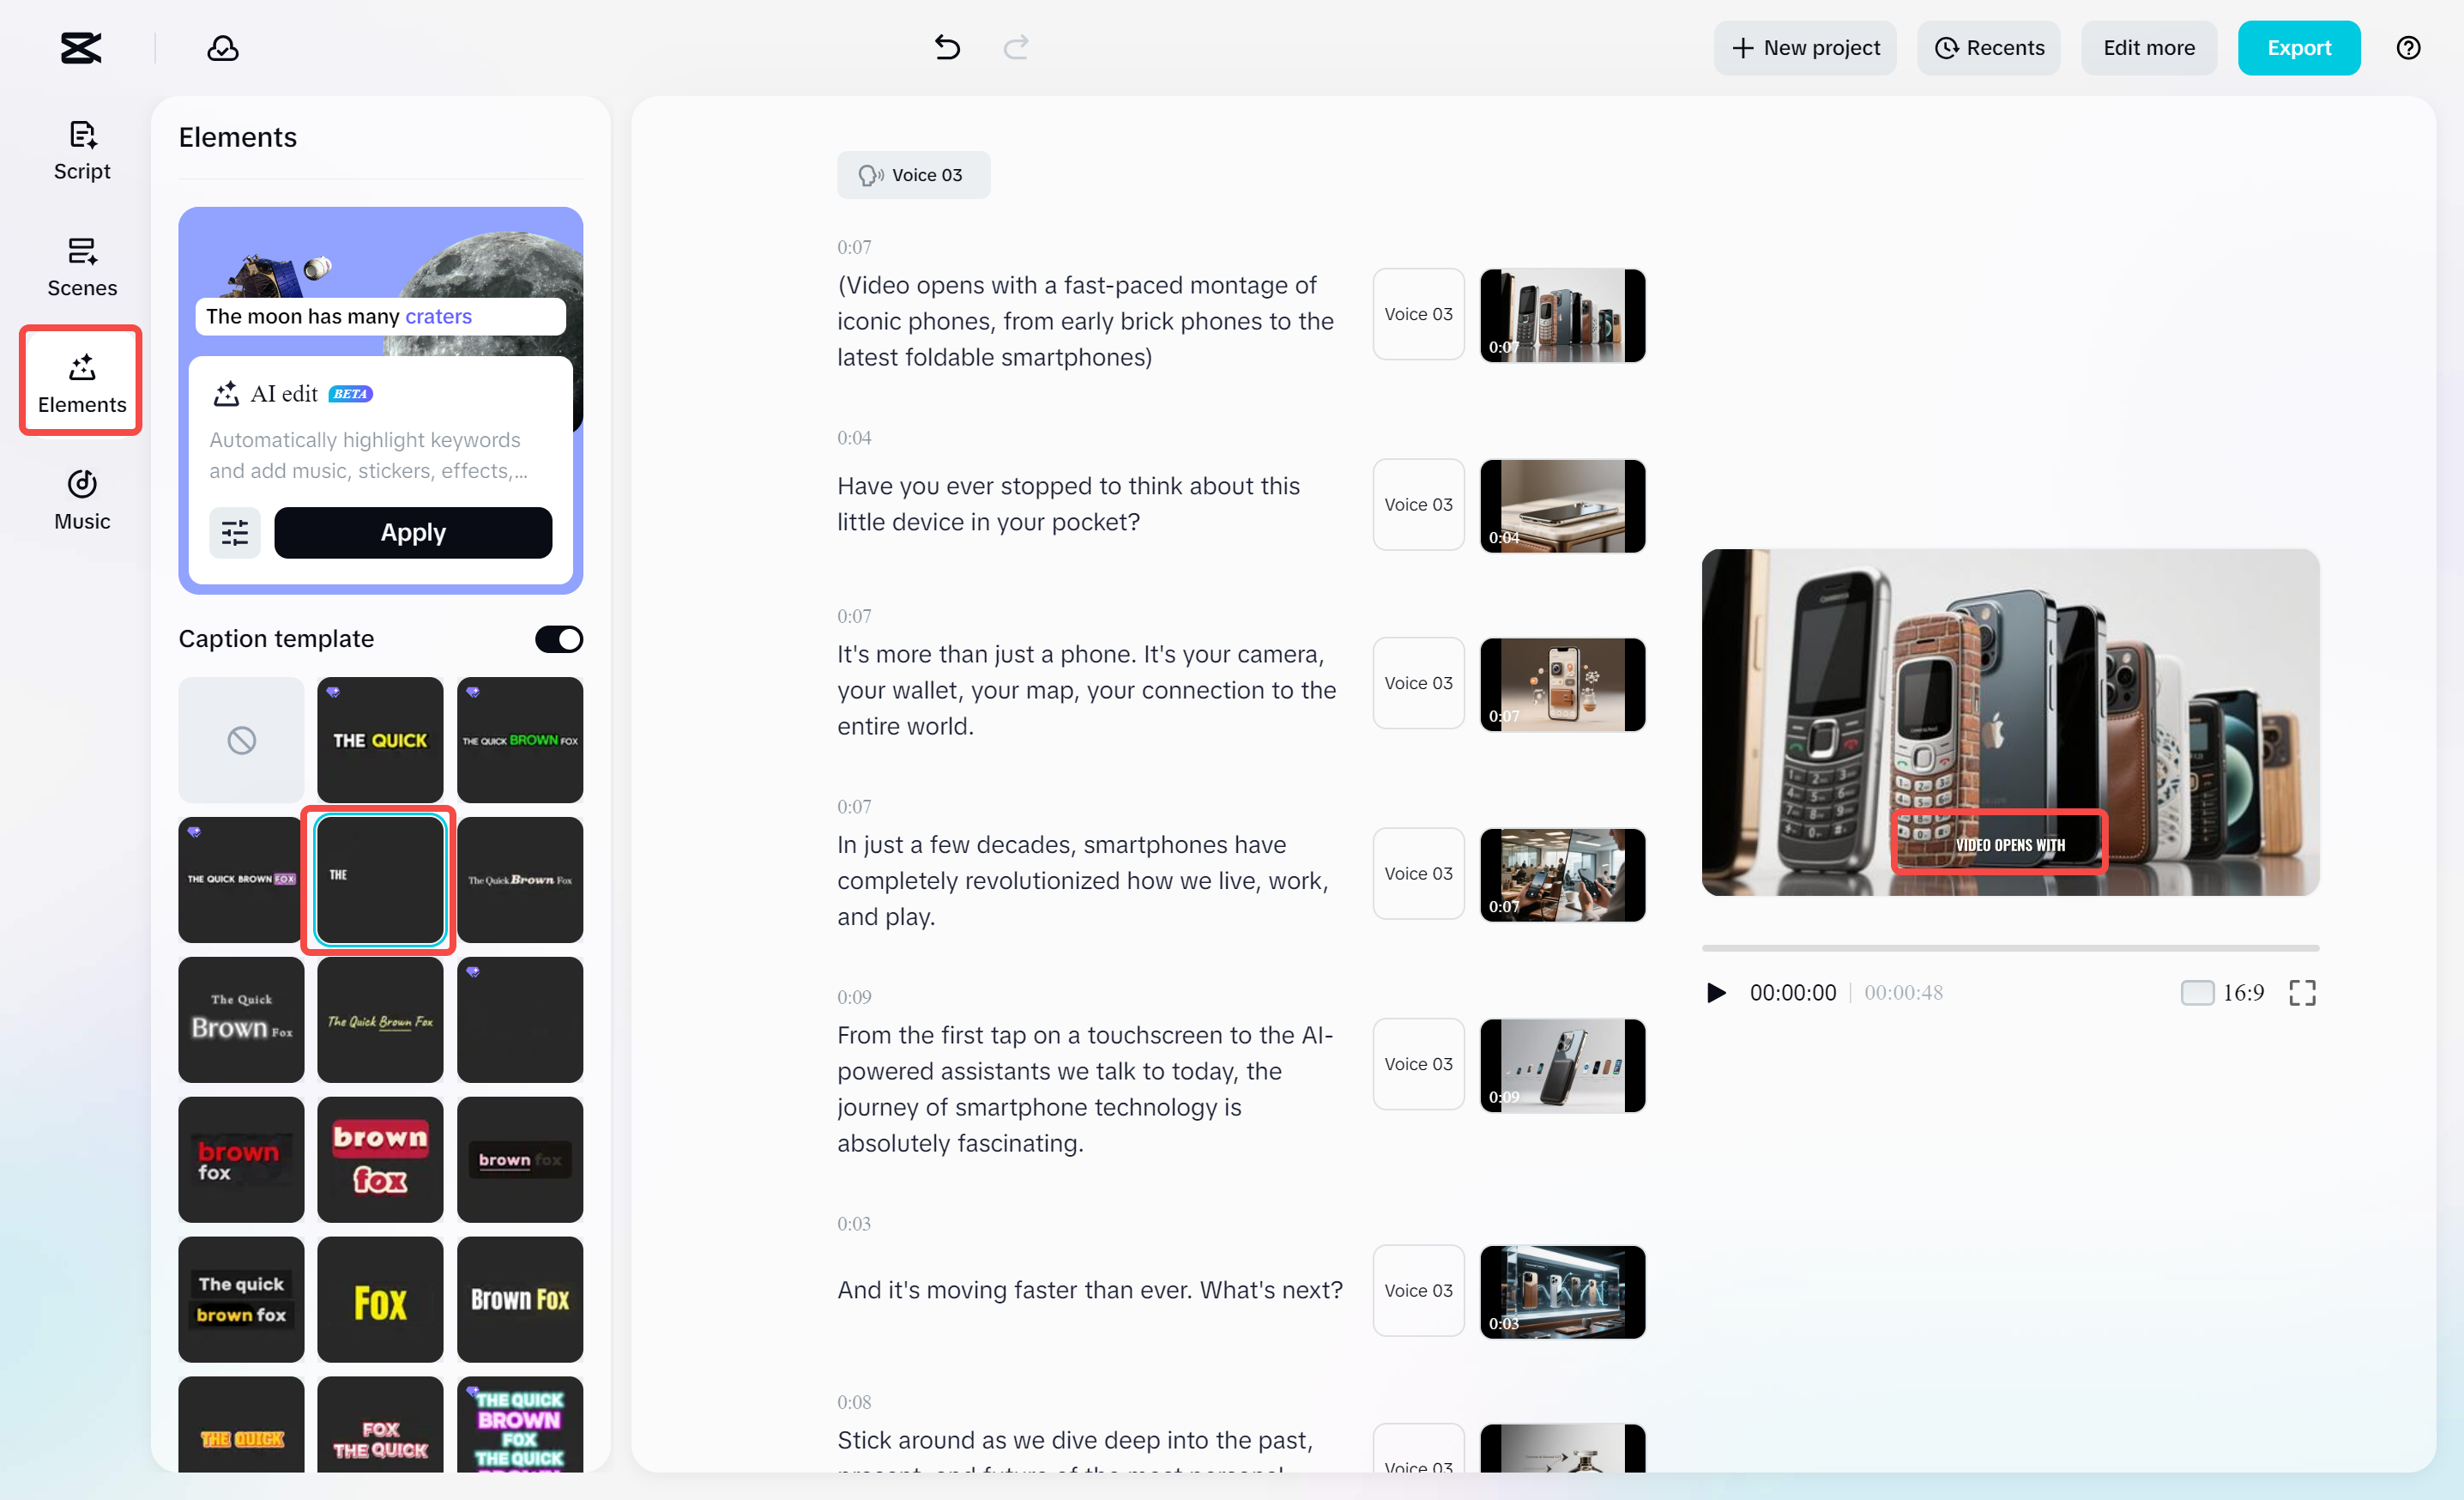The height and width of the screenshot is (1500, 2464).
Task: Select the yellow FOX caption template
Action: click(380, 1299)
